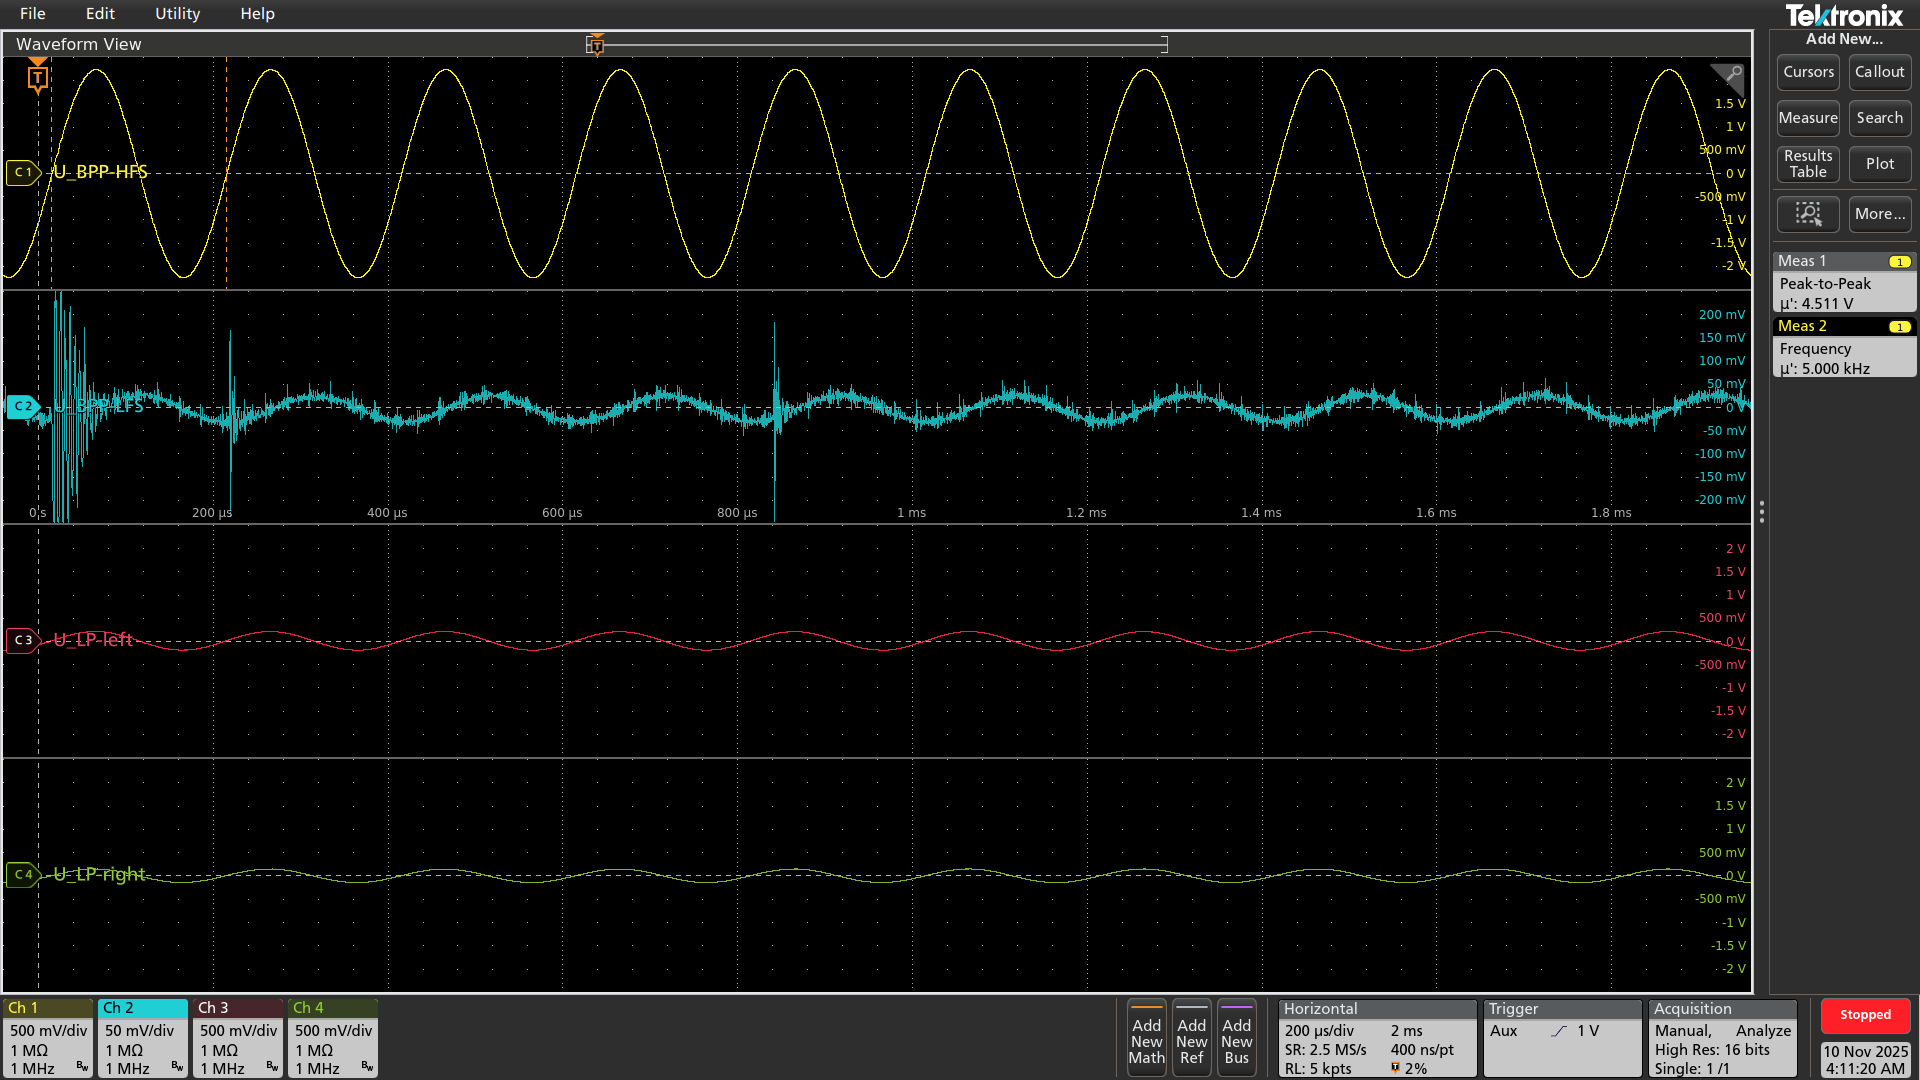Click the trigger rising edge slope icon
This screenshot has height=1080, width=1920.
(1559, 1031)
